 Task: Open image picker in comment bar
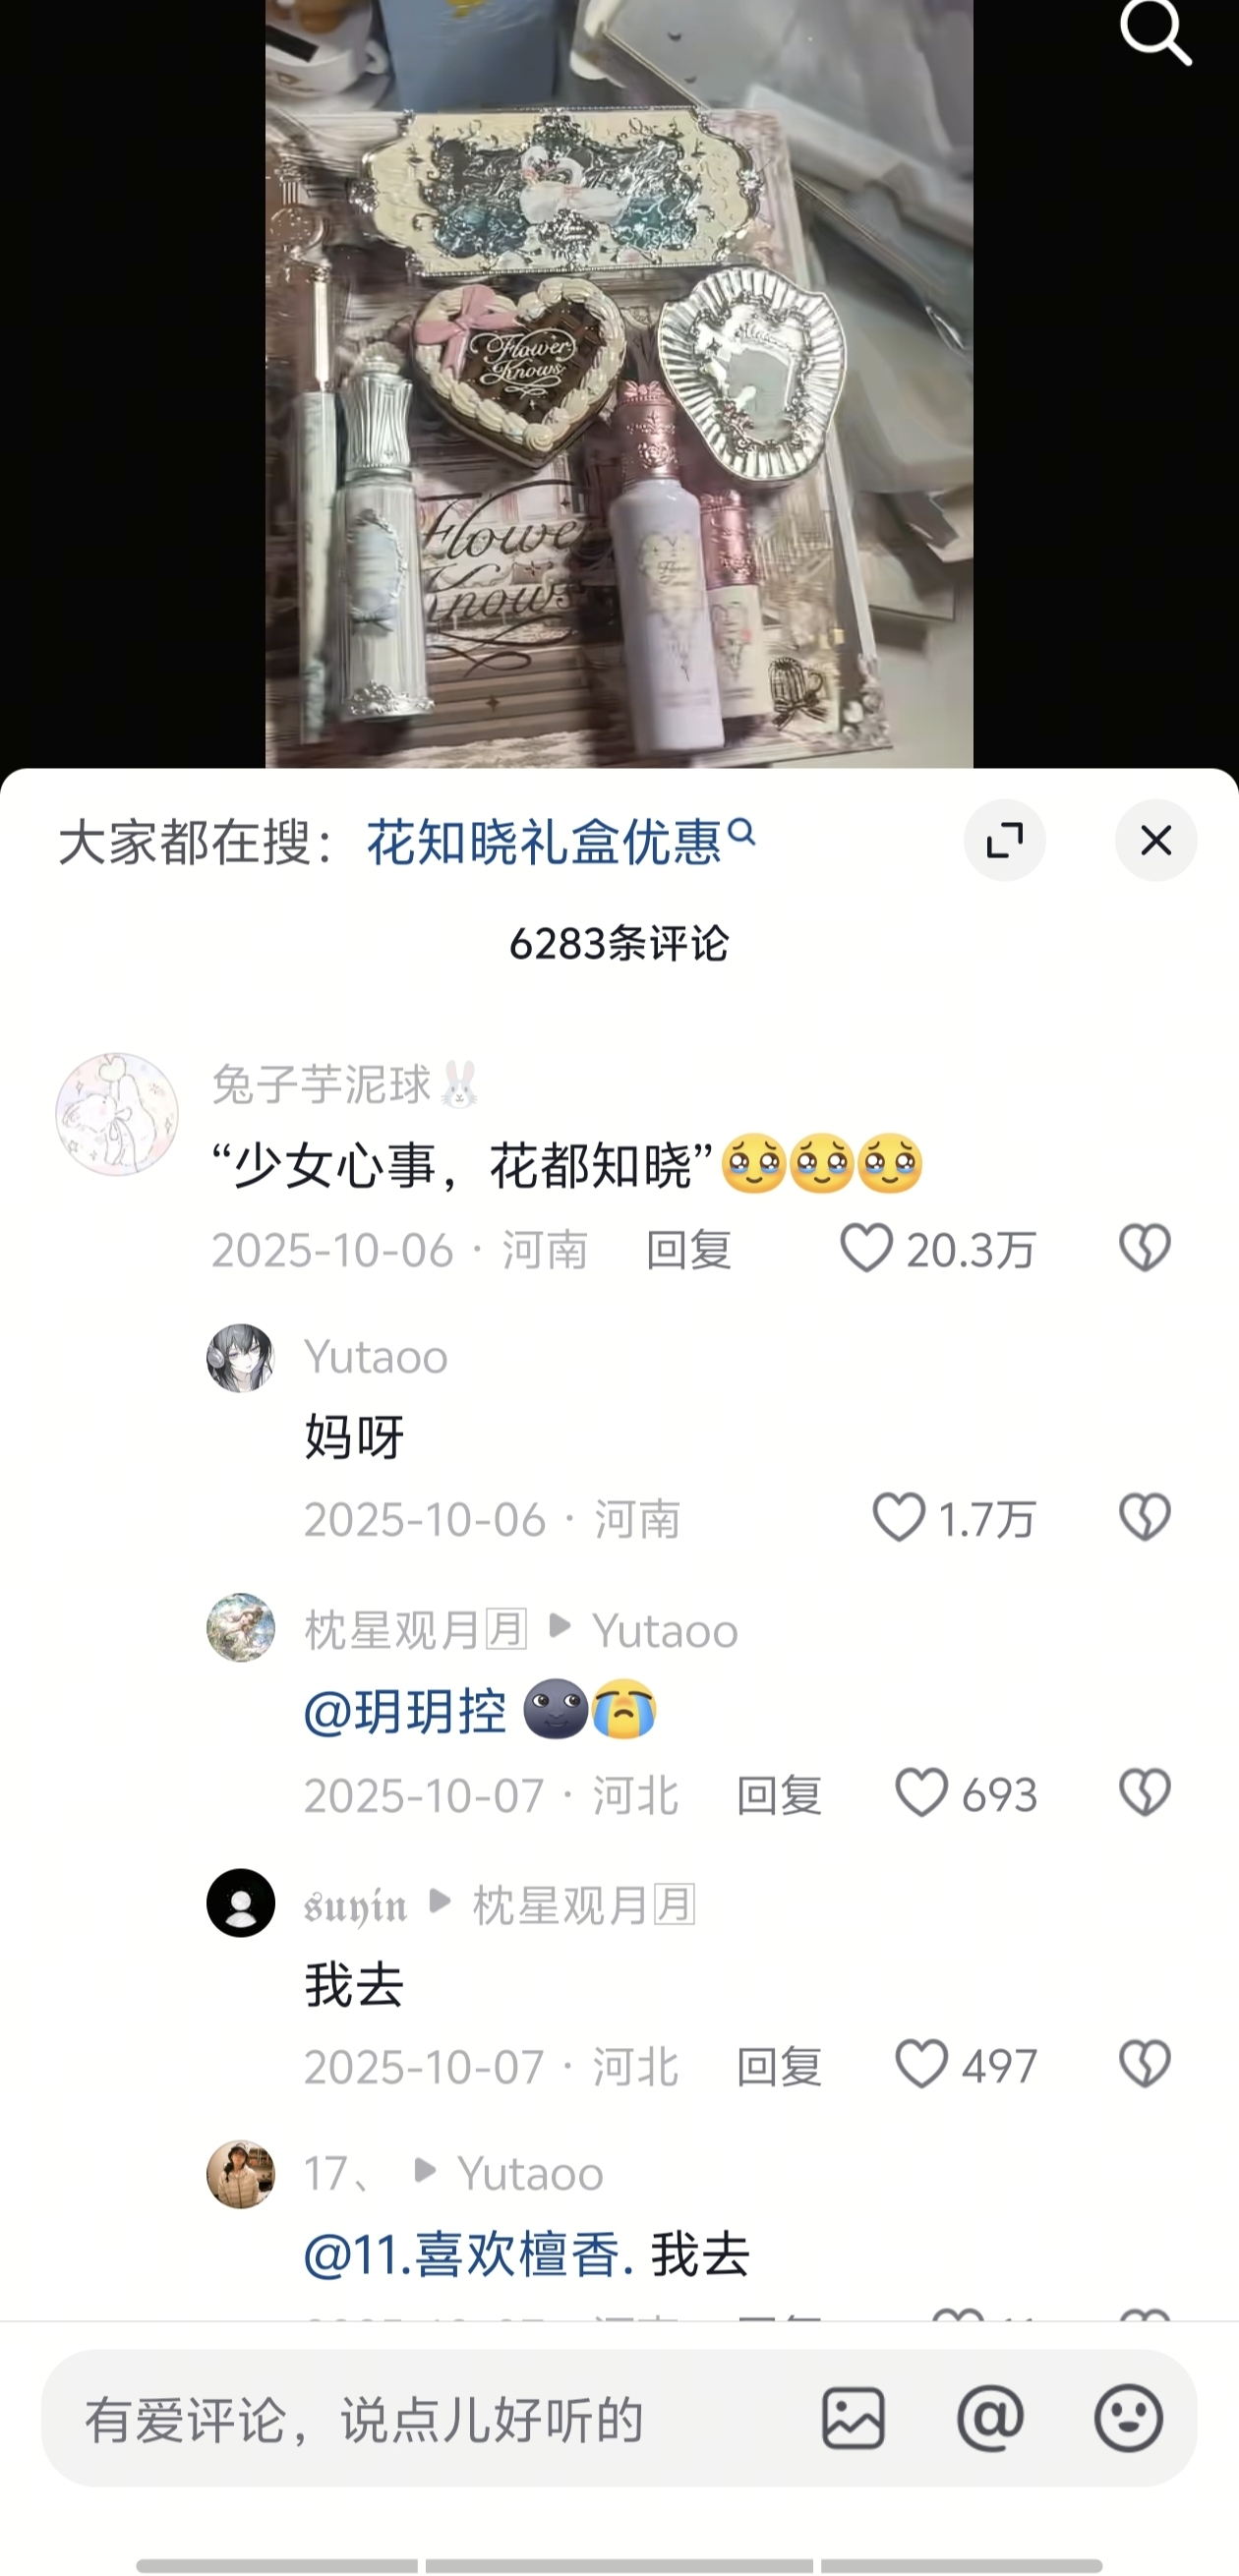[853, 2419]
